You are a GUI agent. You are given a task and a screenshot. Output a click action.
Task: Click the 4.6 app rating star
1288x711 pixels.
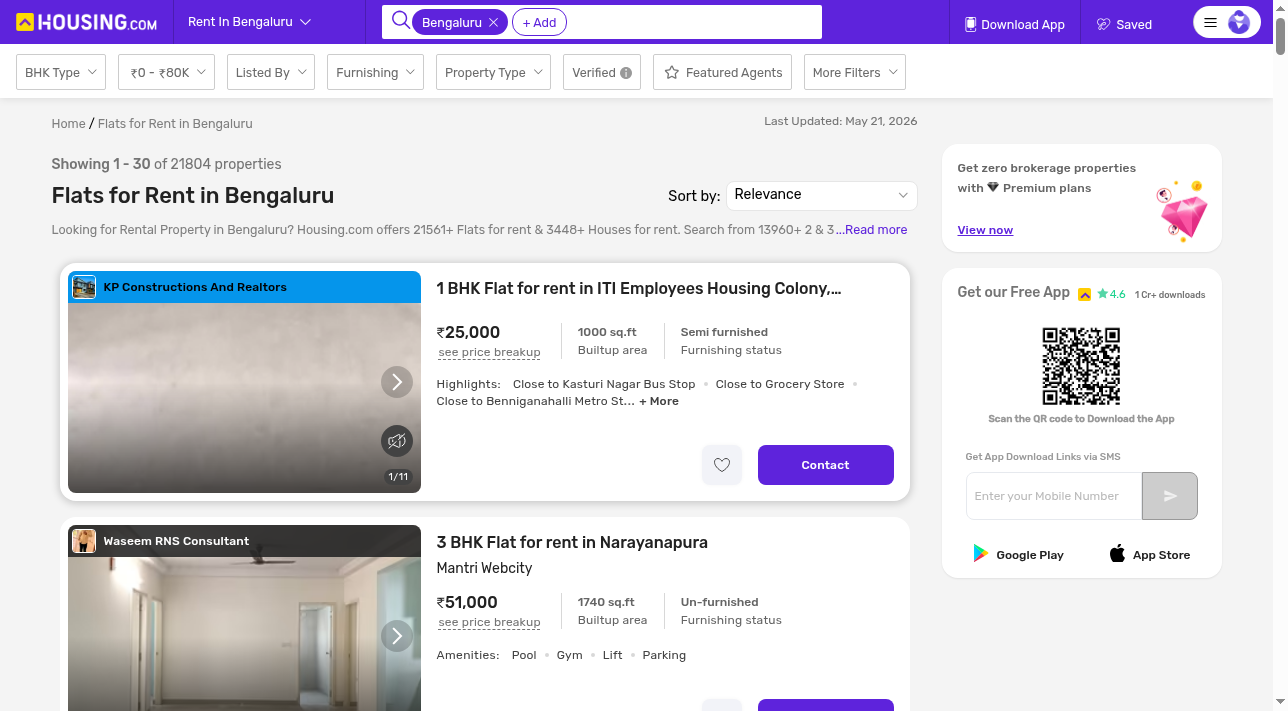[x=1103, y=294]
